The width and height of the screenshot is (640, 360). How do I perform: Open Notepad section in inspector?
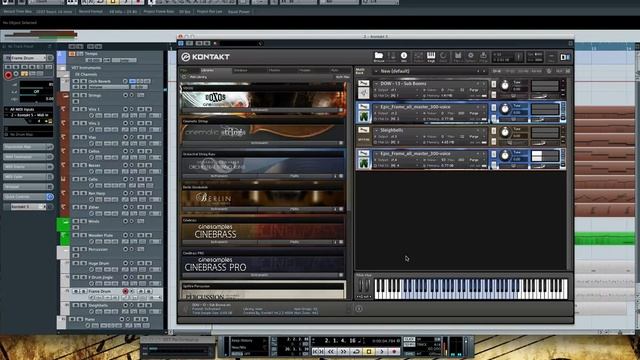tap(28, 187)
